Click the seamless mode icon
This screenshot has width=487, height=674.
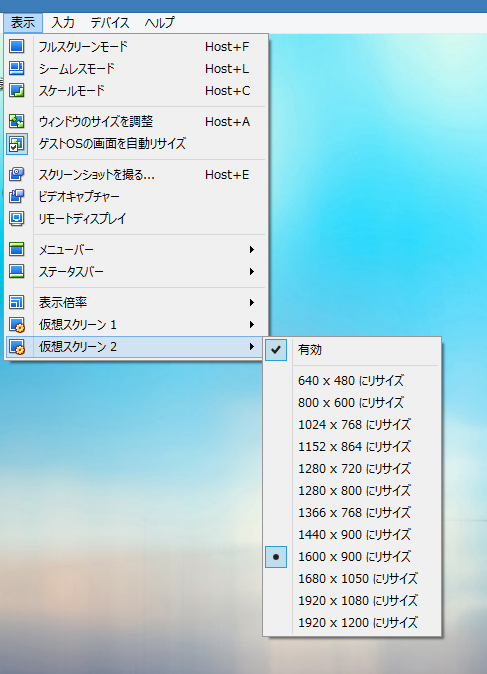[x=17, y=68]
